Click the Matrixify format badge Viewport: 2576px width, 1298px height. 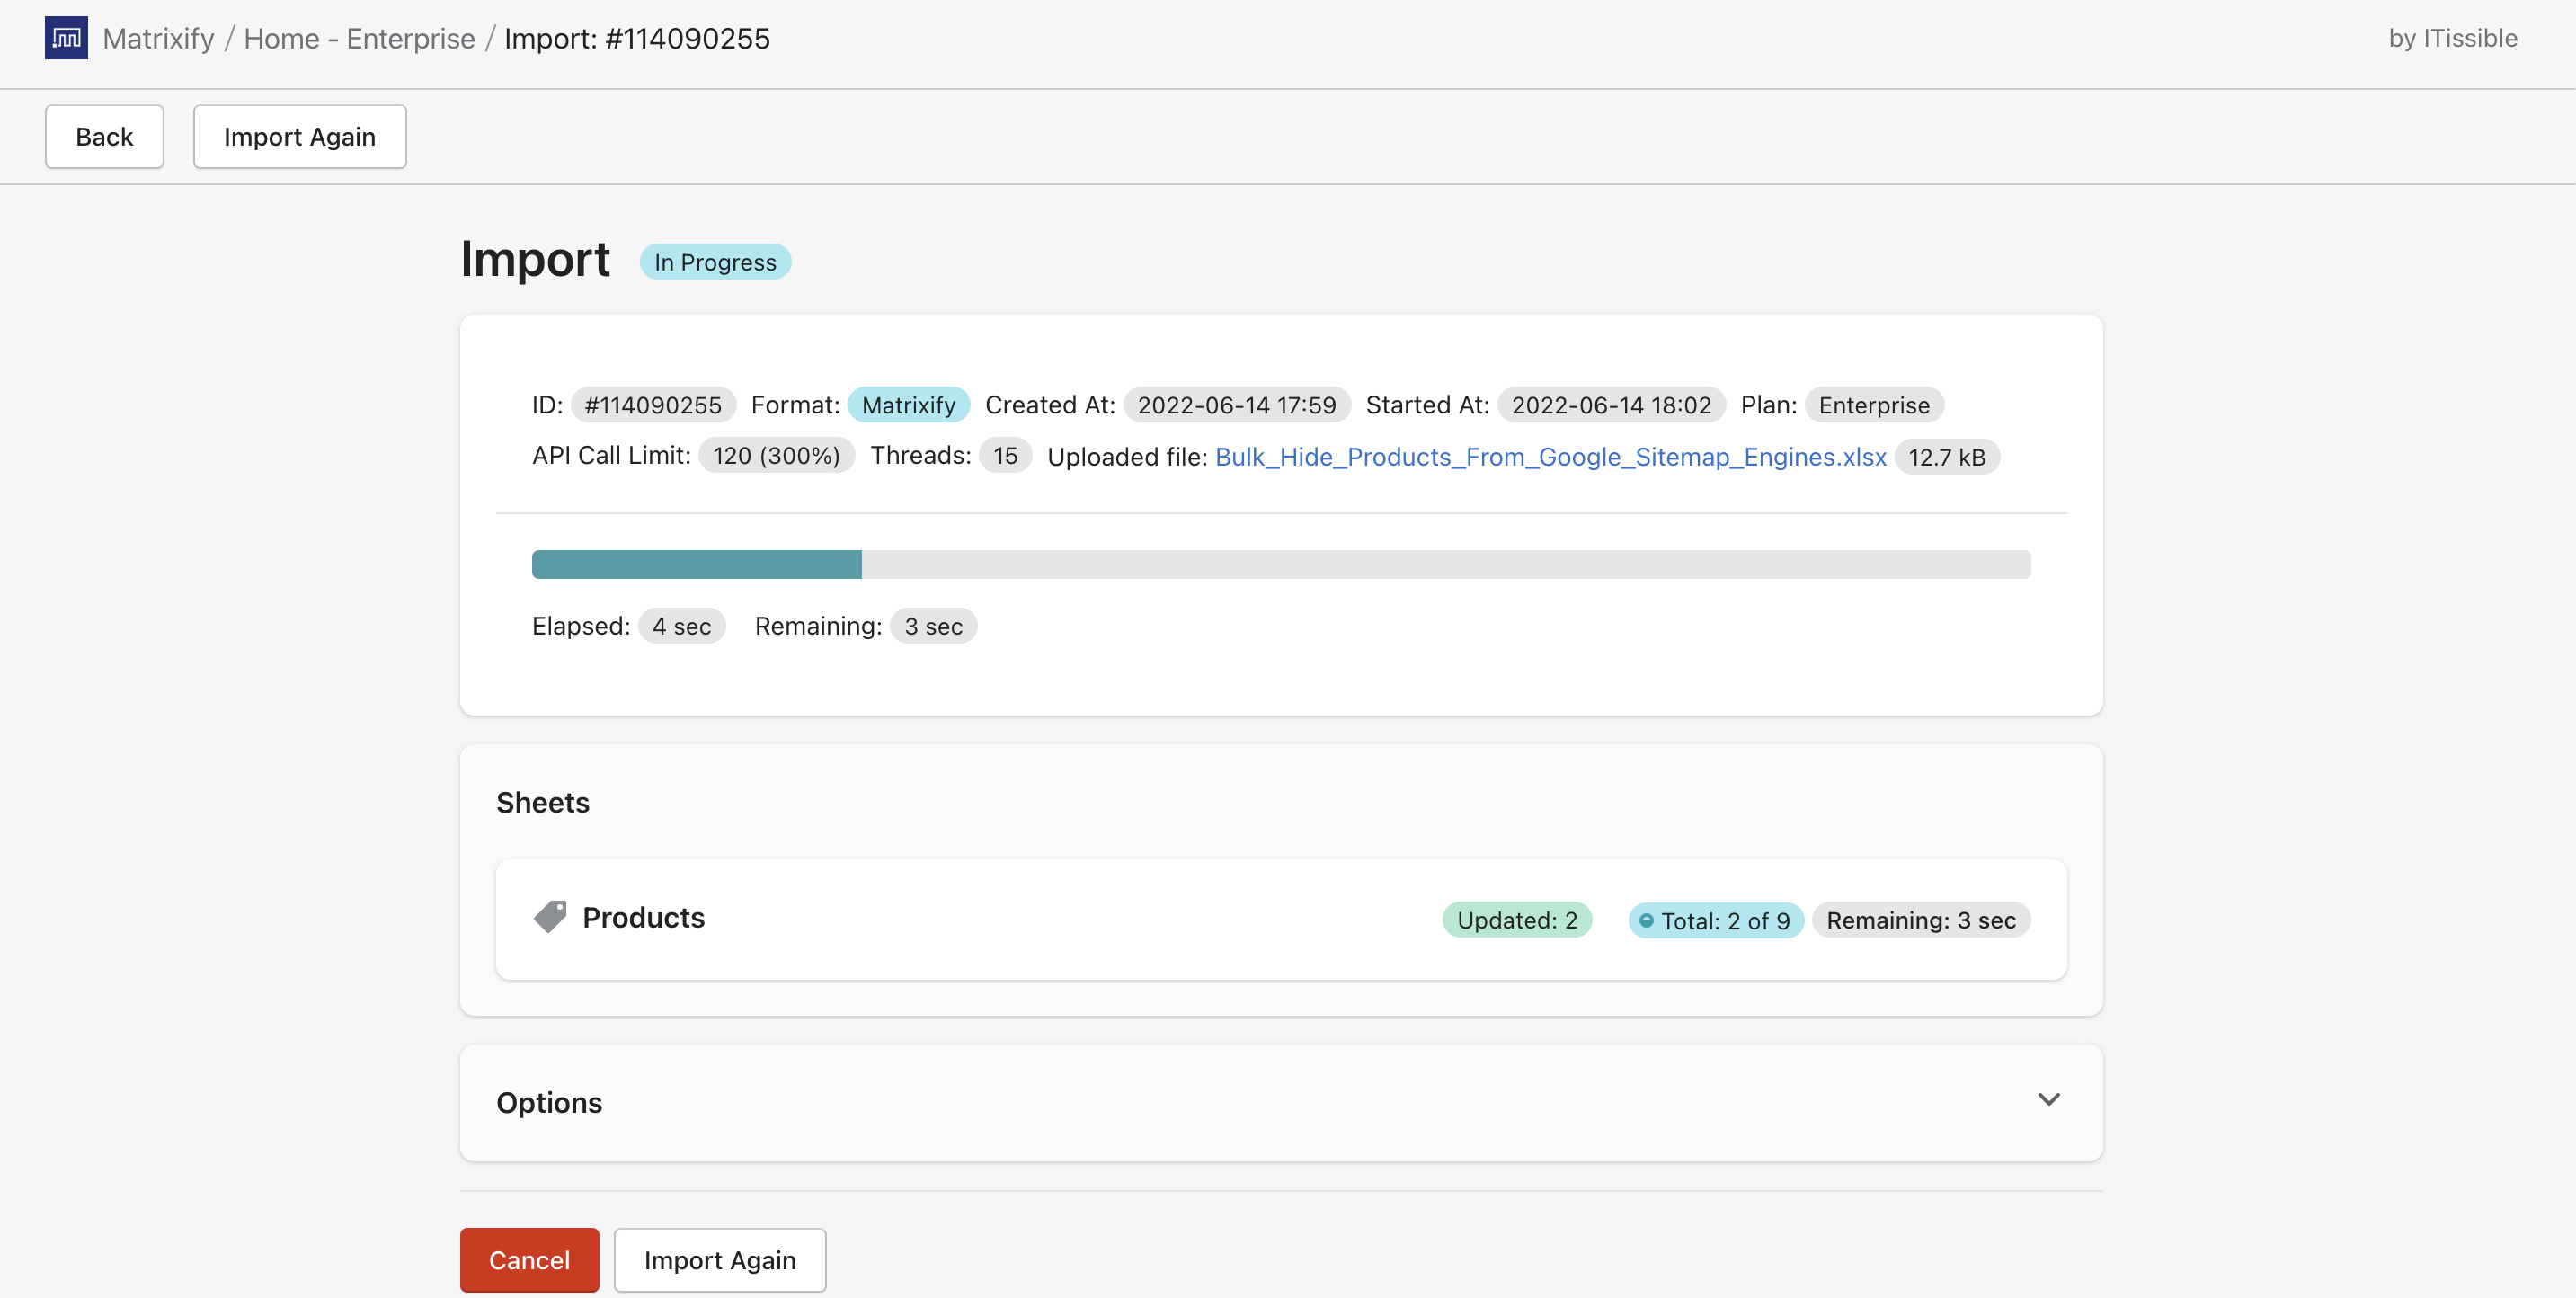tap(908, 404)
